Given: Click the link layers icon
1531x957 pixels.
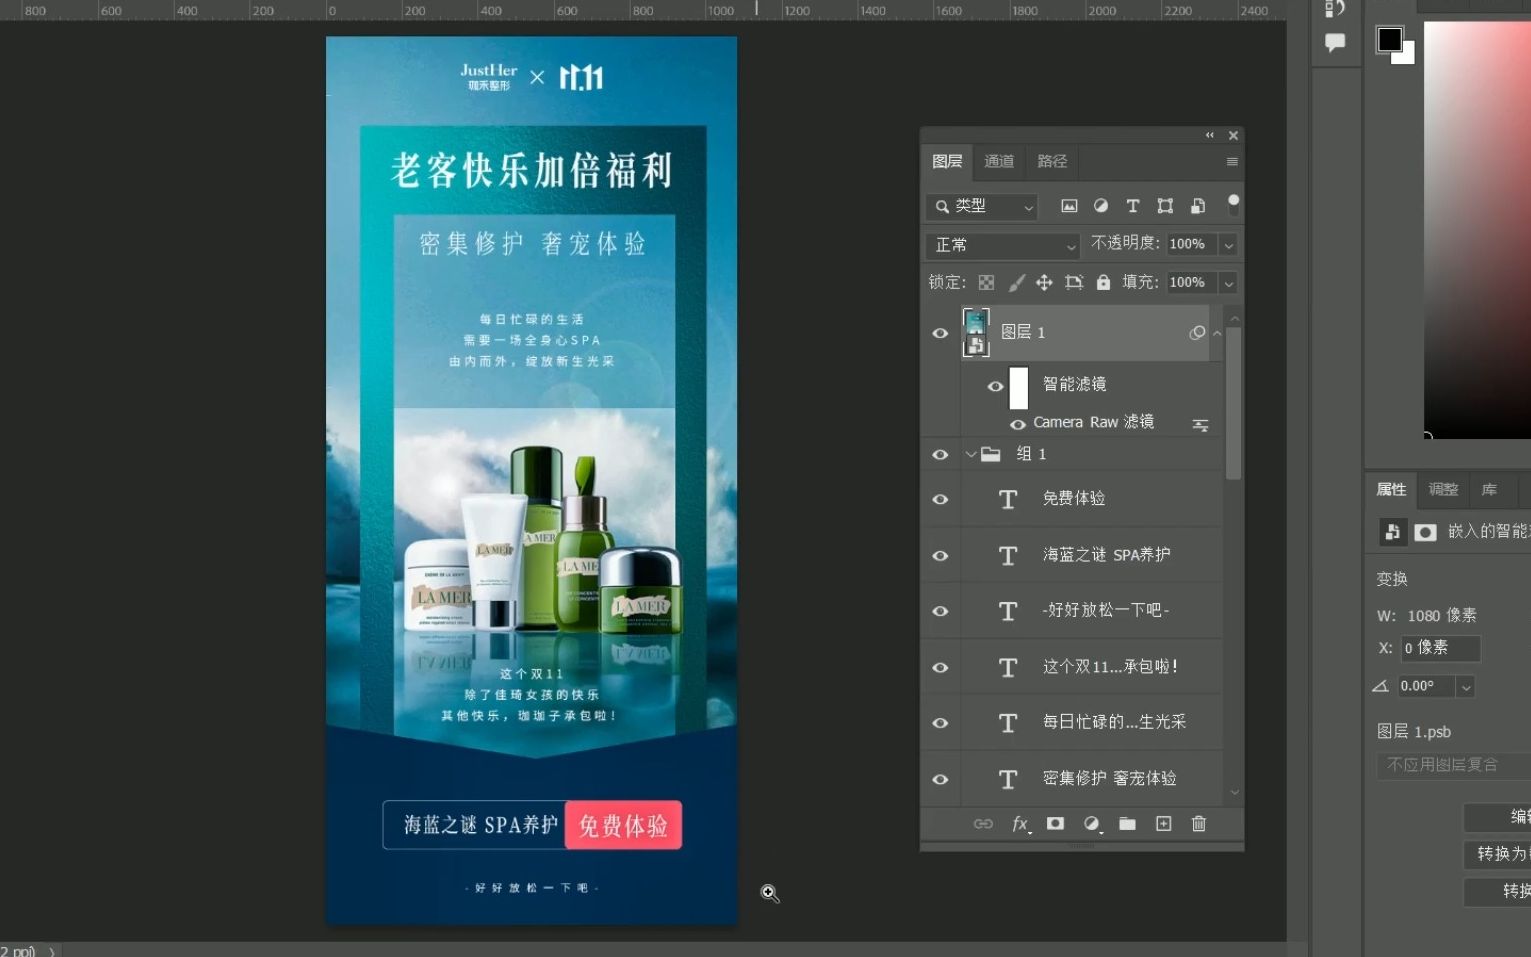Looking at the screenshot, I should click(x=983, y=824).
